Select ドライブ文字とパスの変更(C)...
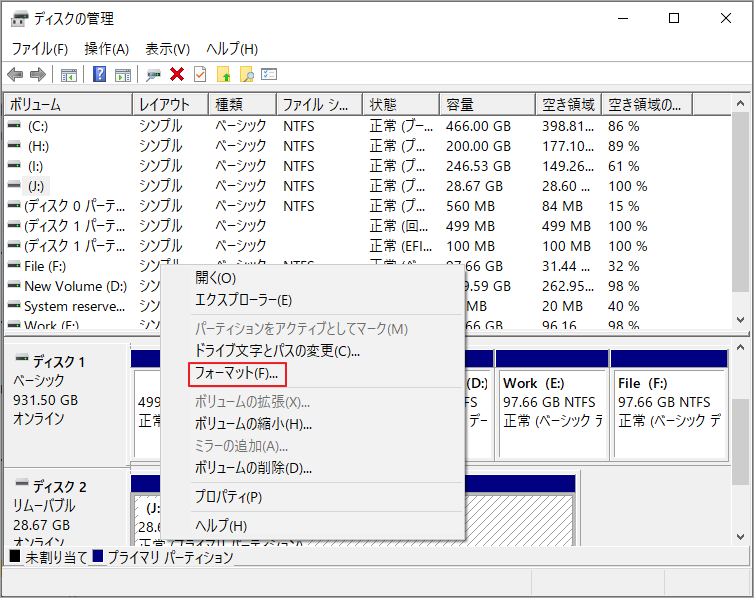 [277, 351]
